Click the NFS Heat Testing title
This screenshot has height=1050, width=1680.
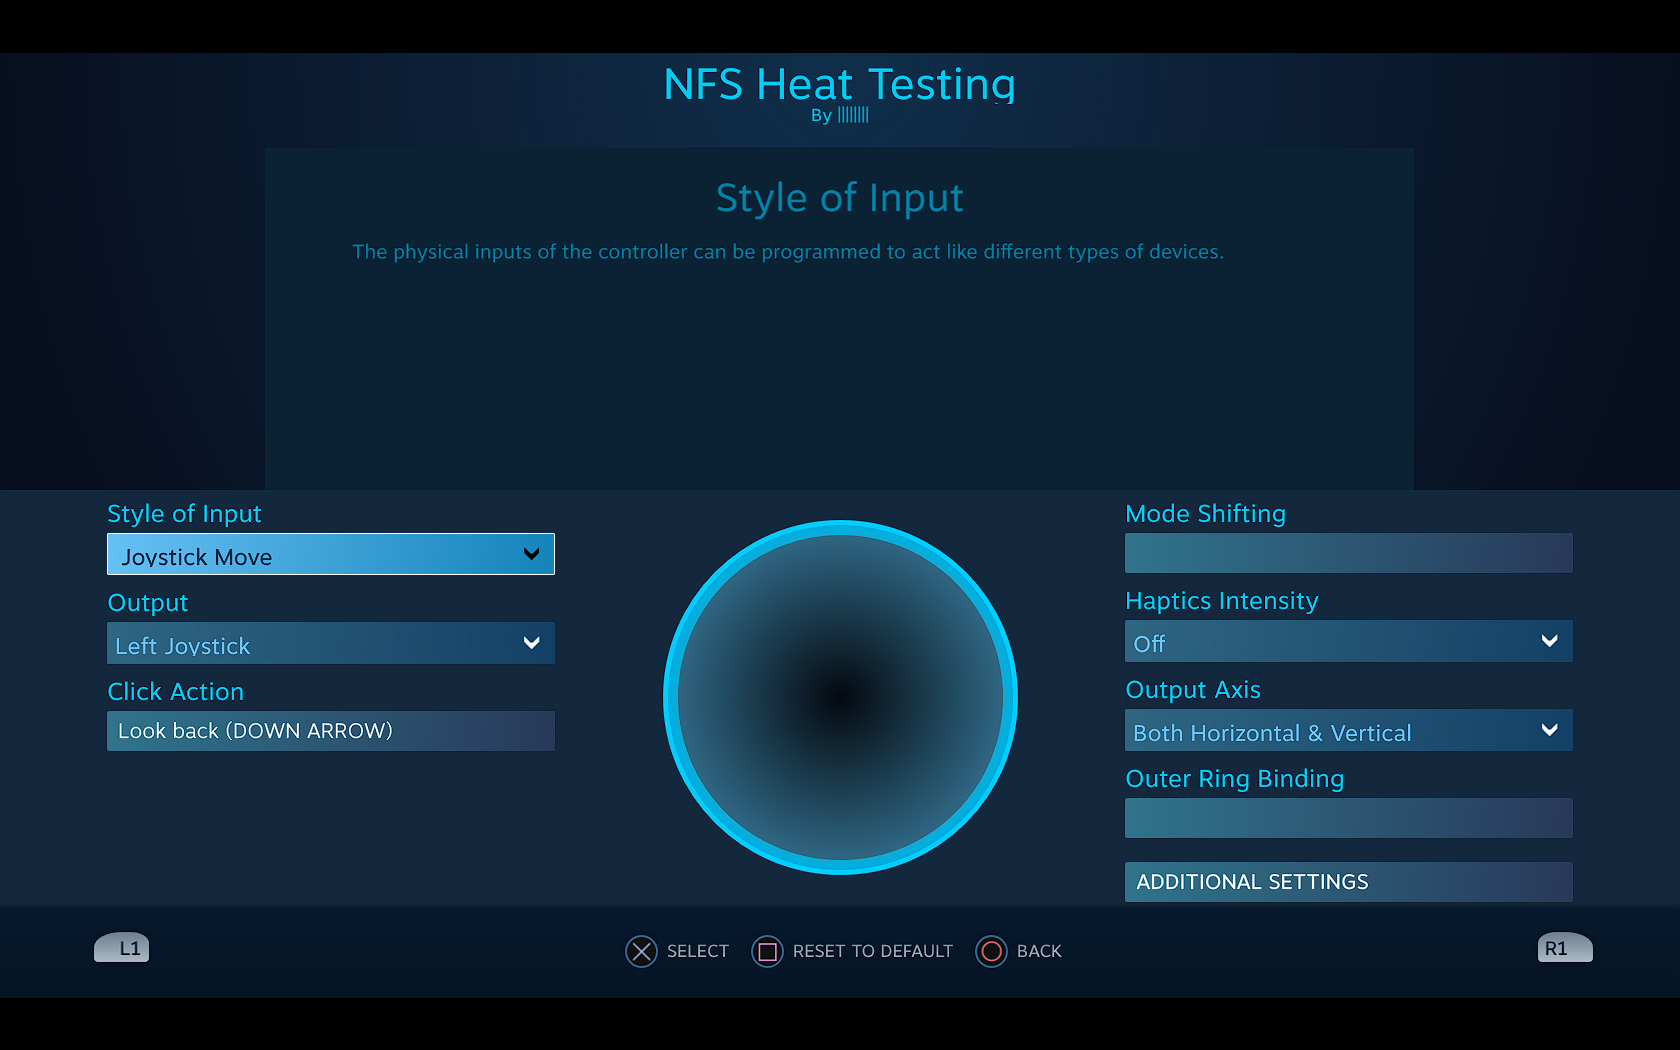pyautogui.click(x=840, y=84)
